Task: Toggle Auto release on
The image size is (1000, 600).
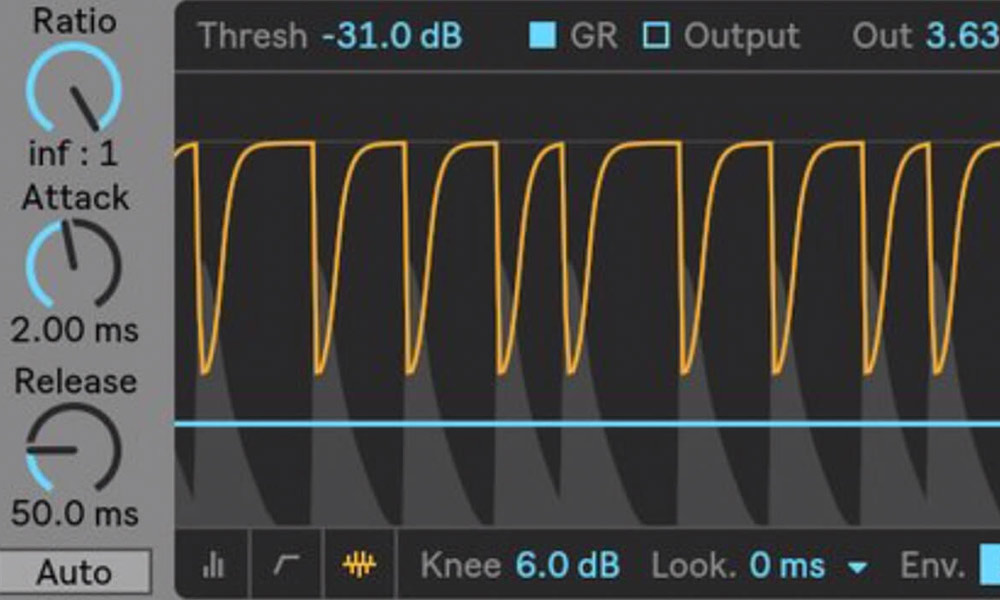Action: [75, 573]
